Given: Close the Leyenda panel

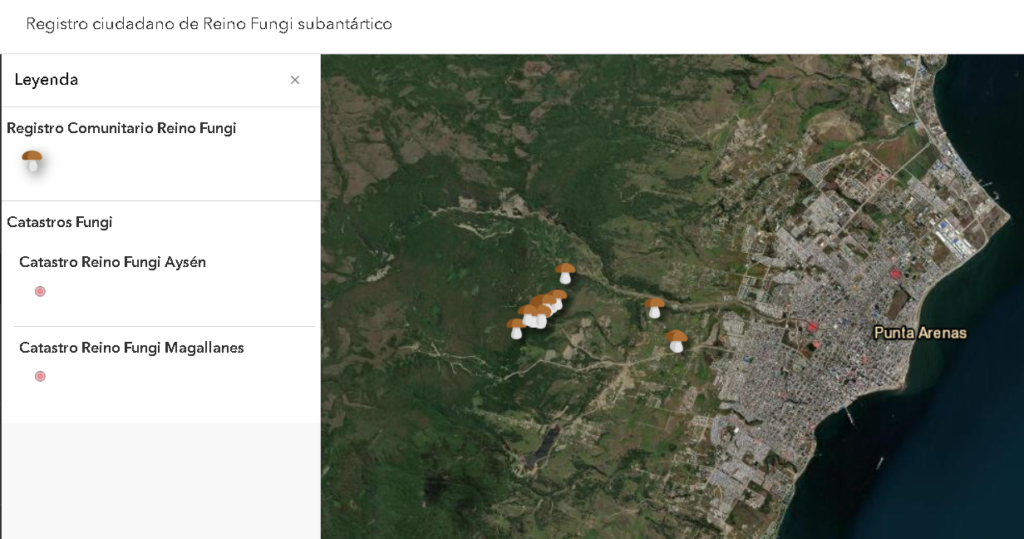Looking at the screenshot, I should coord(295,80).
